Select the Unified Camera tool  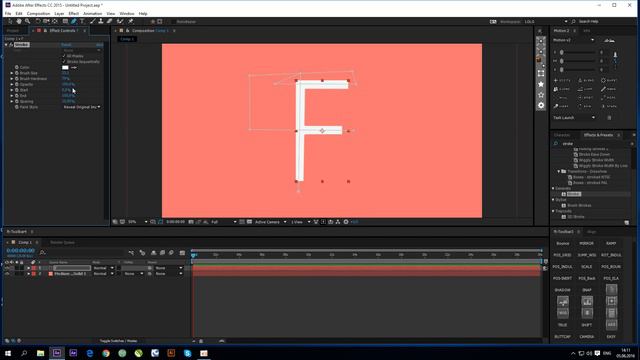(46, 21)
